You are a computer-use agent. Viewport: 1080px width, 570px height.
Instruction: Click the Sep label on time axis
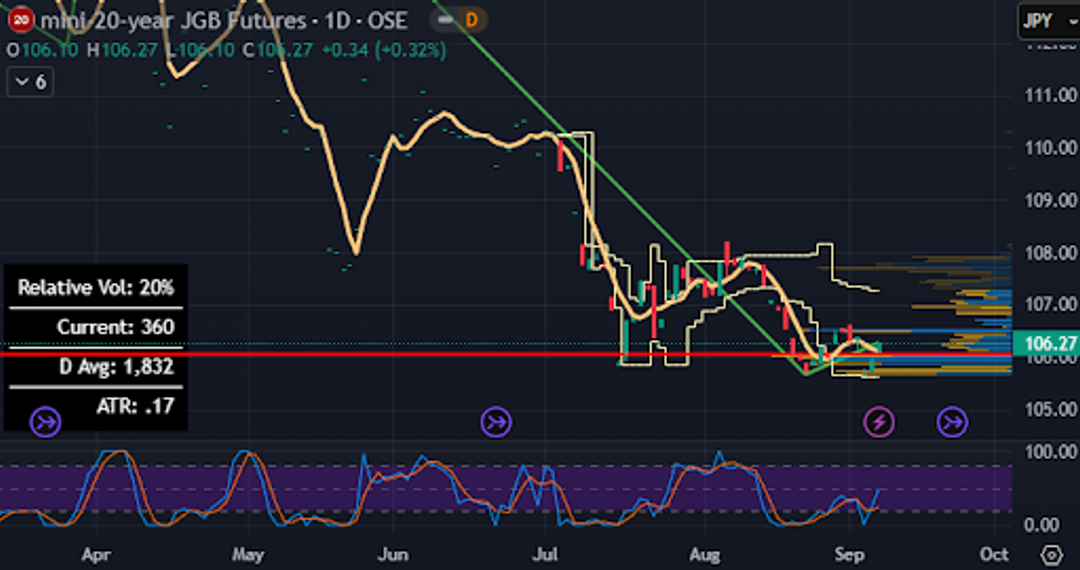(x=849, y=554)
